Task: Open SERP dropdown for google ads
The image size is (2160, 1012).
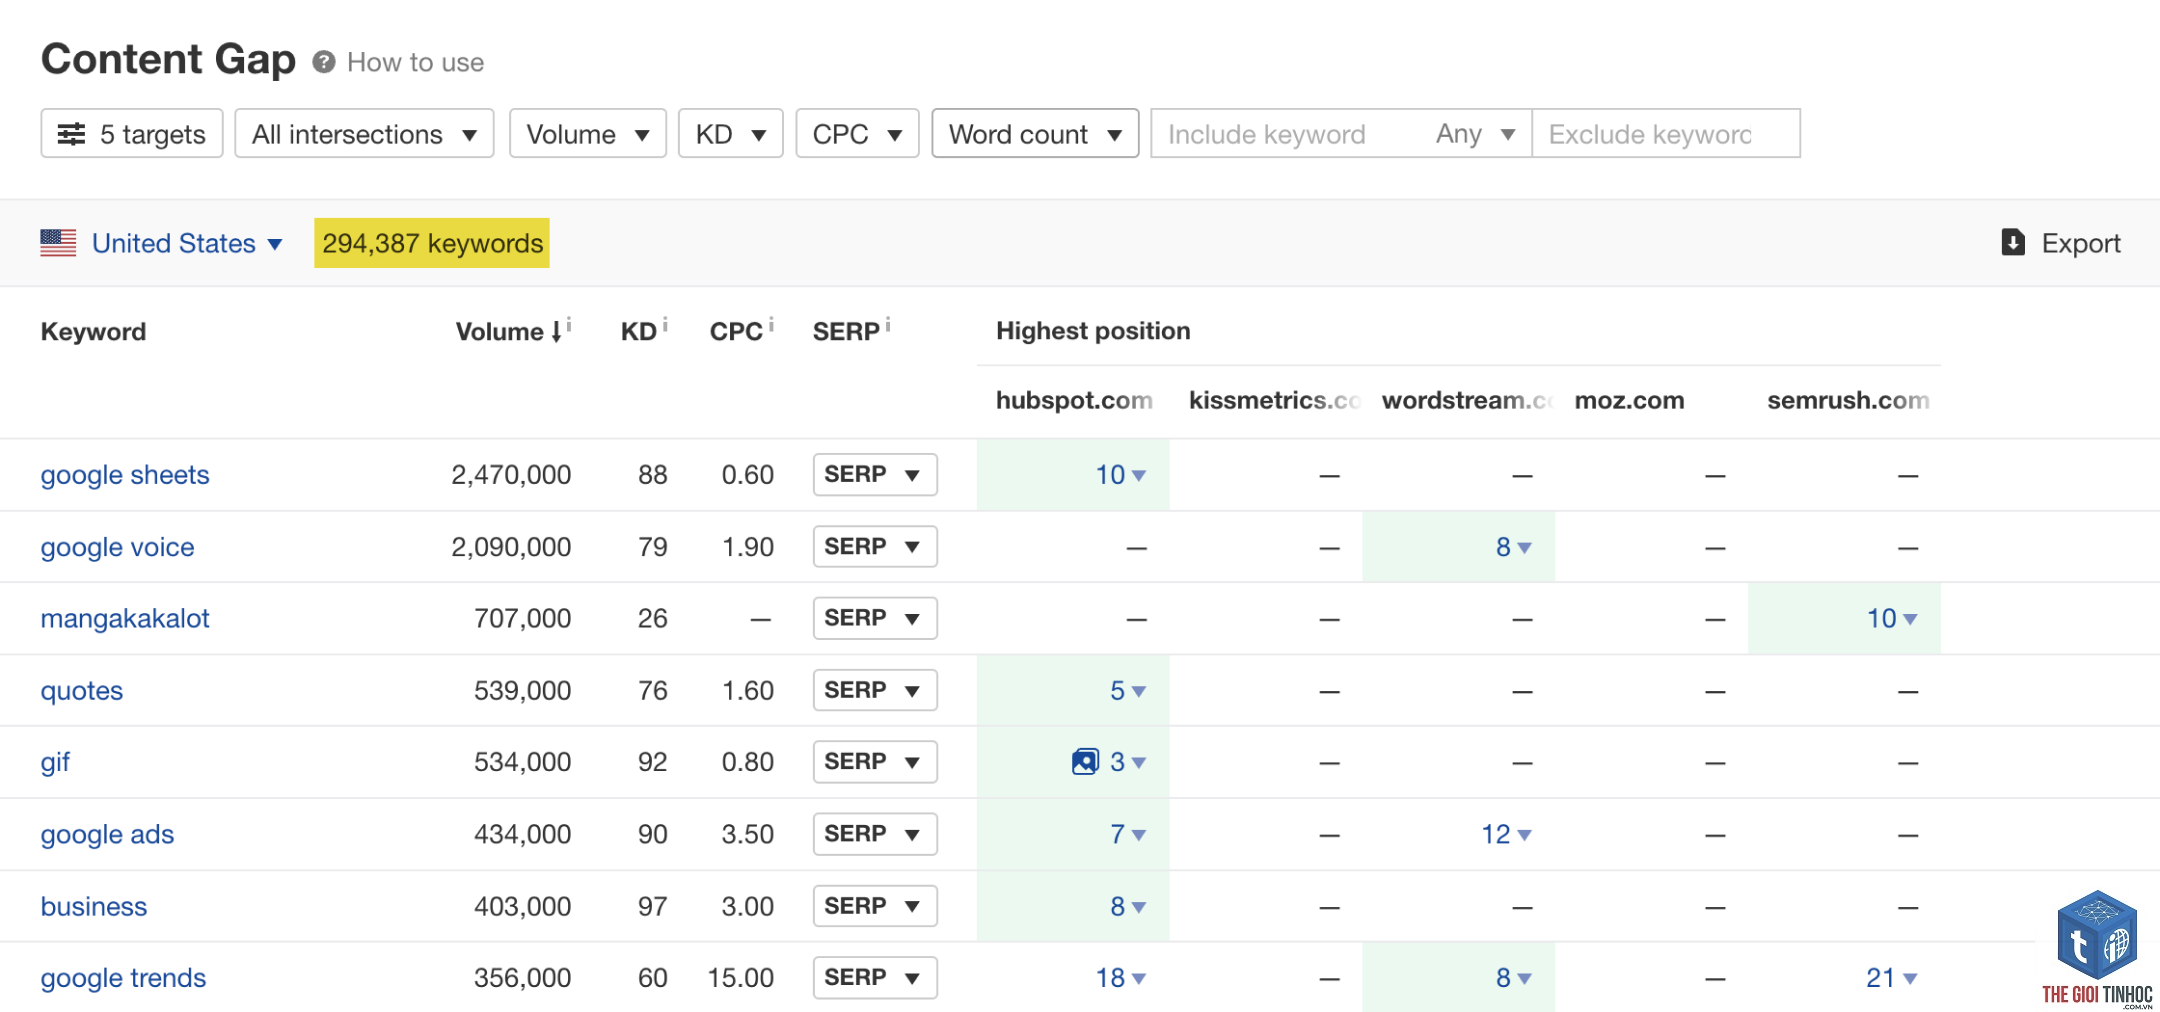Action: (875, 834)
